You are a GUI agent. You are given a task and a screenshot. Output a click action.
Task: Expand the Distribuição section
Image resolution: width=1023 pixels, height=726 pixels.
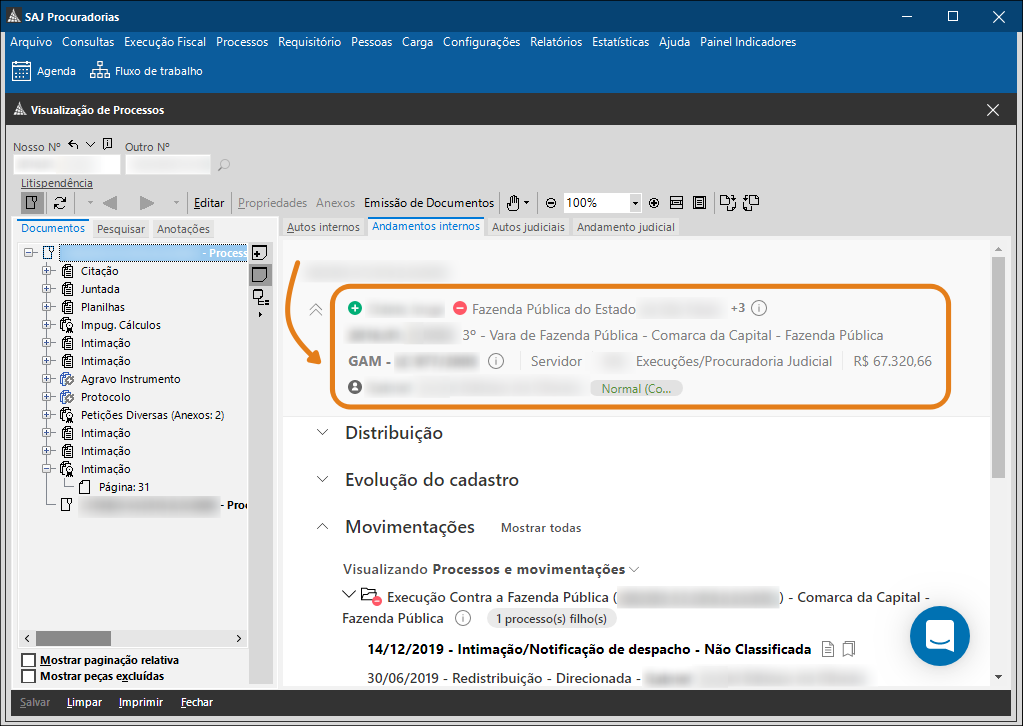321,433
